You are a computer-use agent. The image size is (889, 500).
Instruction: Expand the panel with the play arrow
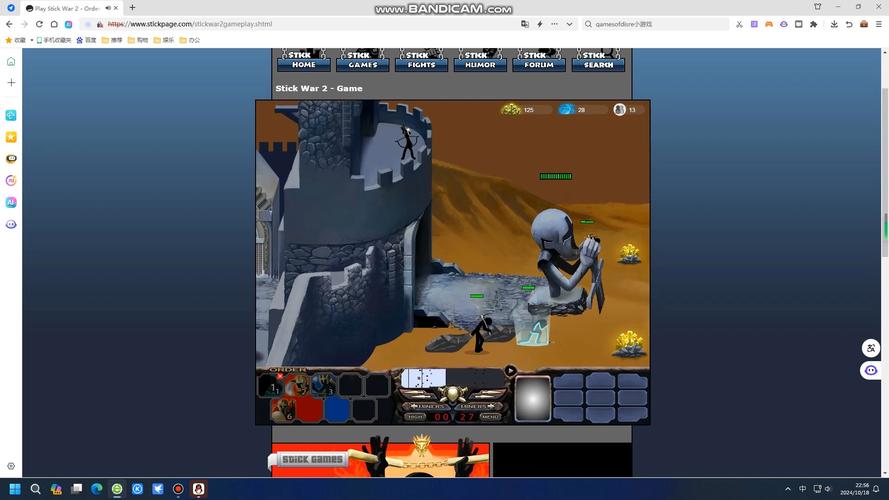click(x=510, y=370)
